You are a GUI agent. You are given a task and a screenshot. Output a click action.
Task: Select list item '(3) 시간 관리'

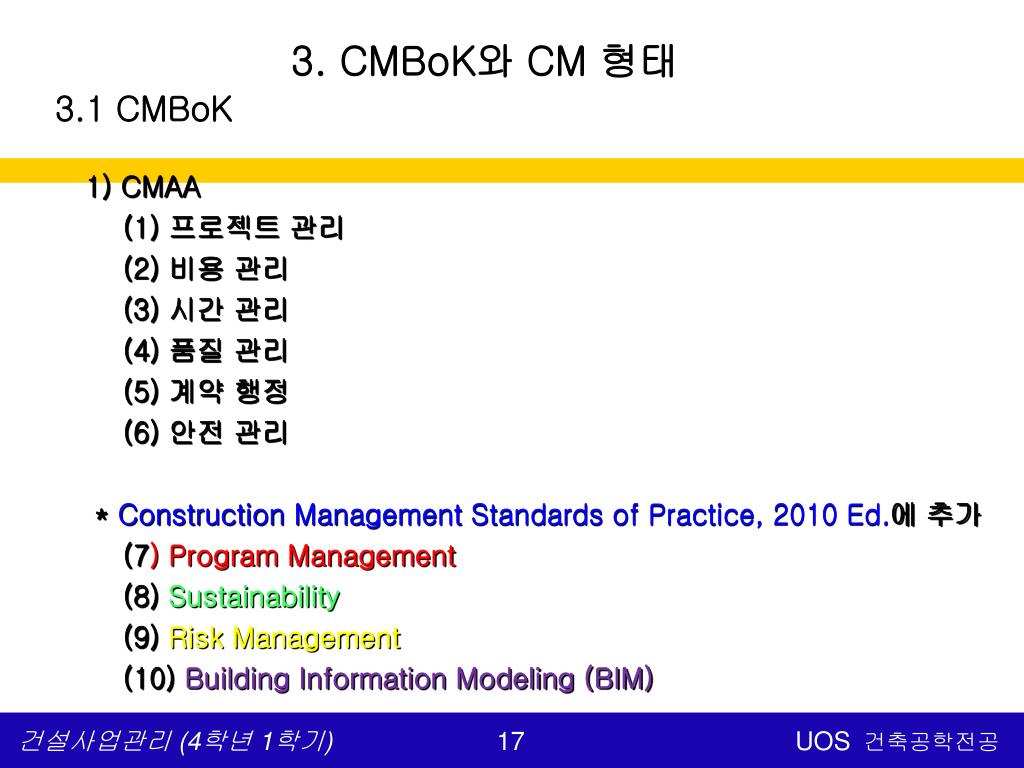[x=206, y=310]
